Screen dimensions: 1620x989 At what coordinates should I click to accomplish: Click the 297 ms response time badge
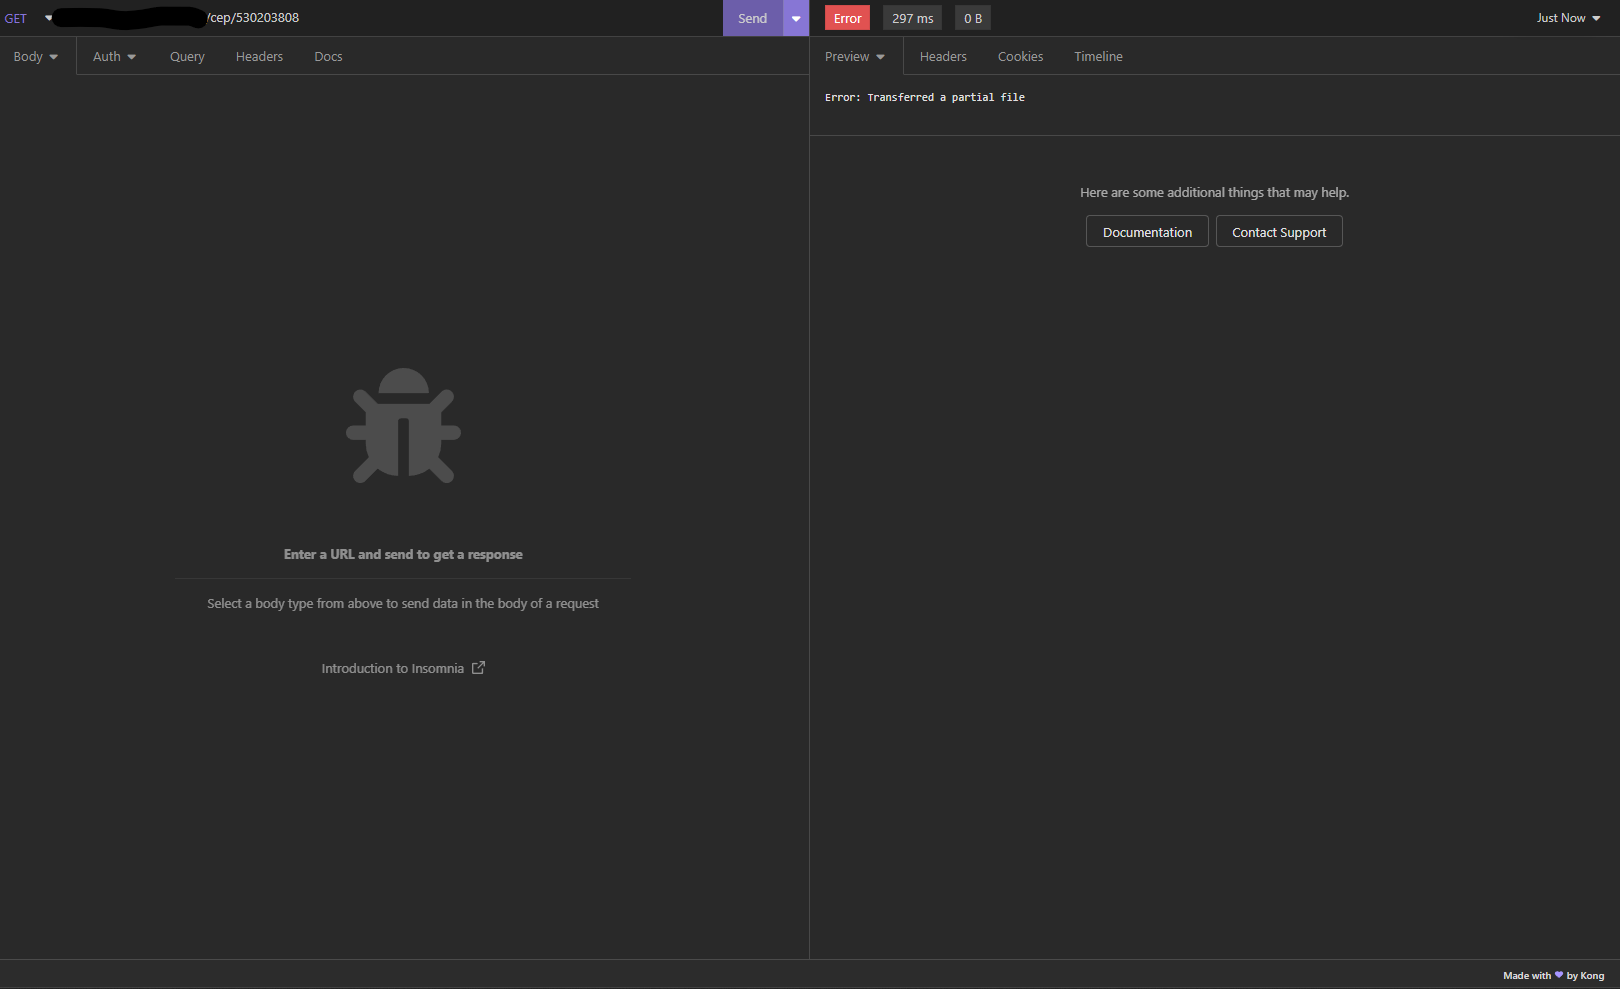pyautogui.click(x=911, y=17)
